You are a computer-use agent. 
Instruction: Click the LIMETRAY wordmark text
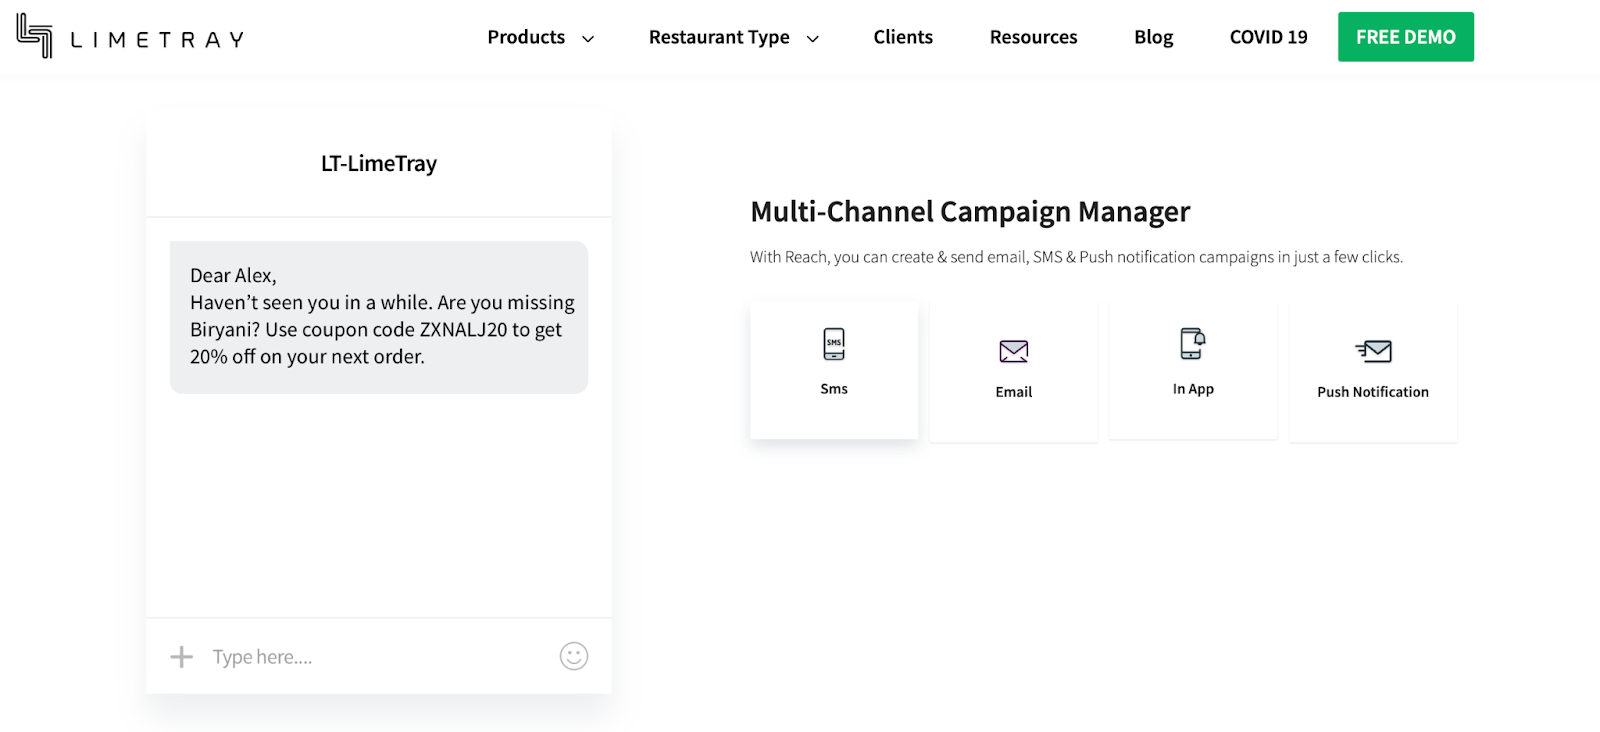coord(157,40)
